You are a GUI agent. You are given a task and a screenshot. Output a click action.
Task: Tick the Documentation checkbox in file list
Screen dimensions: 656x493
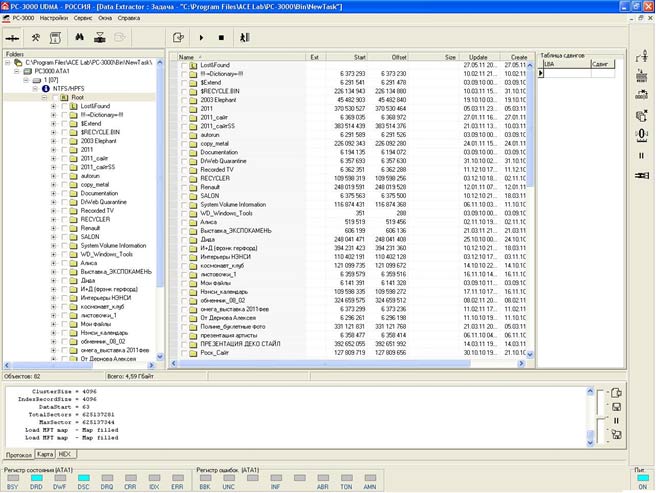pyautogui.click(x=184, y=152)
